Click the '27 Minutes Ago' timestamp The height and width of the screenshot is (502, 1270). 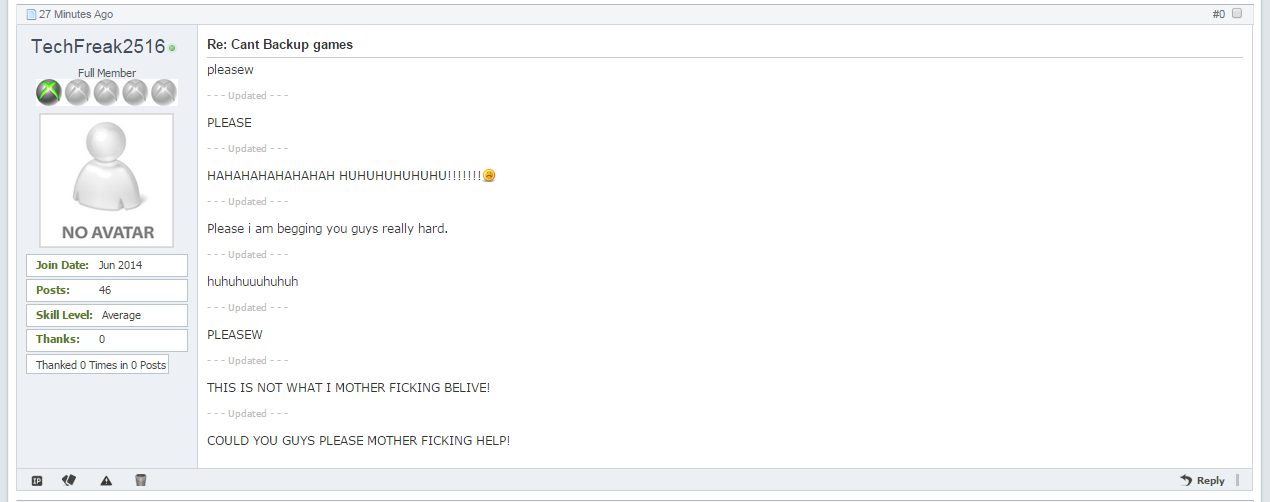(x=76, y=15)
